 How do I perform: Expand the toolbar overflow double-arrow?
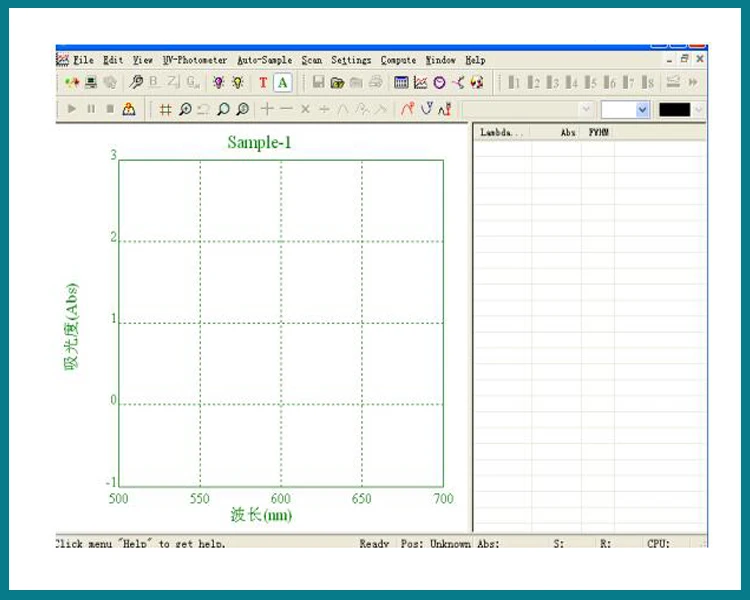(x=693, y=82)
